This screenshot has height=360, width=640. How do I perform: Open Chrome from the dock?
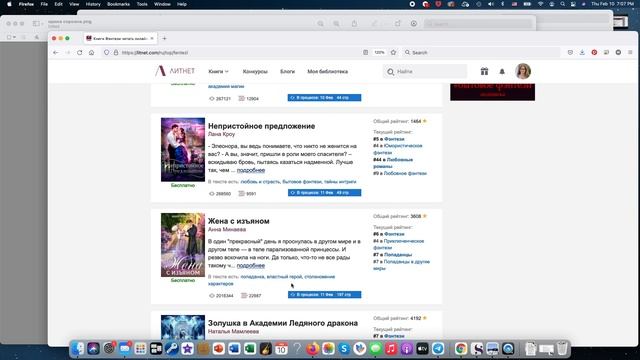[461, 349]
